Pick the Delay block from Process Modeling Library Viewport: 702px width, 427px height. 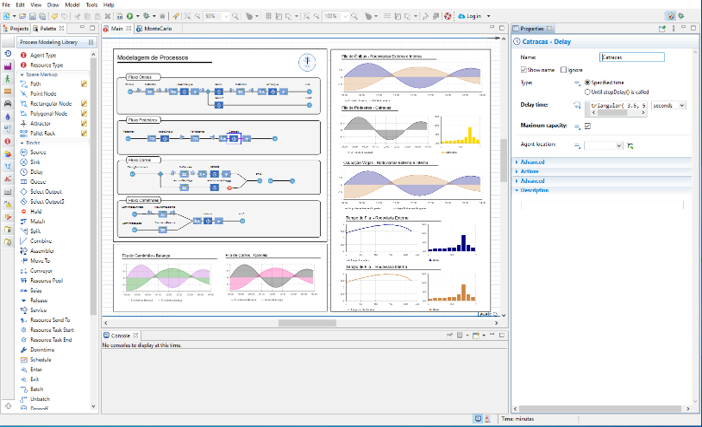(x=37, y=171)
